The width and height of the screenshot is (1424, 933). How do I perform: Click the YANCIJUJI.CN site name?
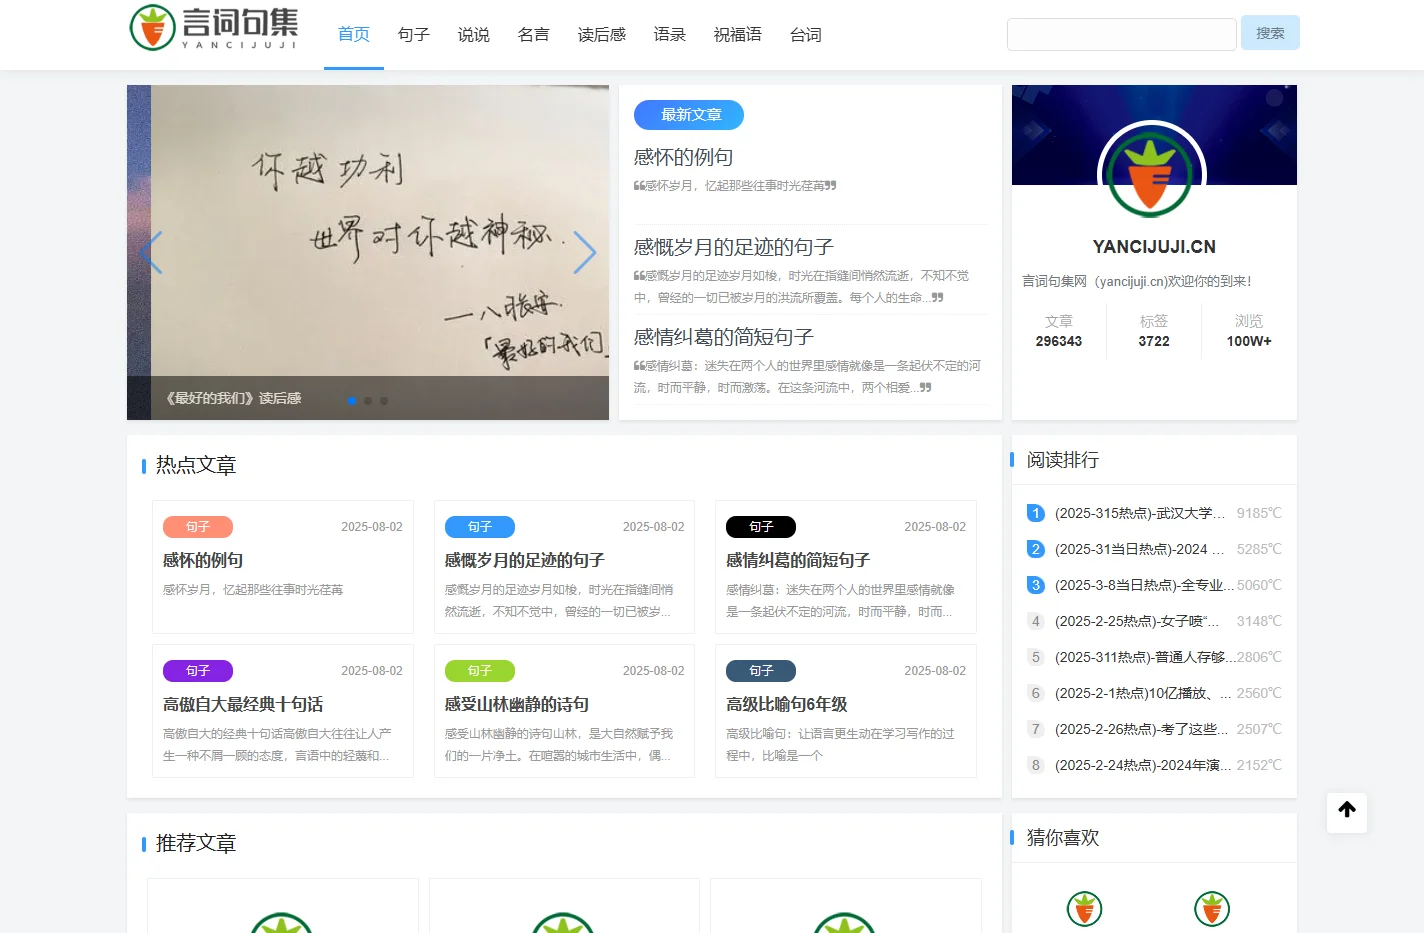click(1154, 247)
